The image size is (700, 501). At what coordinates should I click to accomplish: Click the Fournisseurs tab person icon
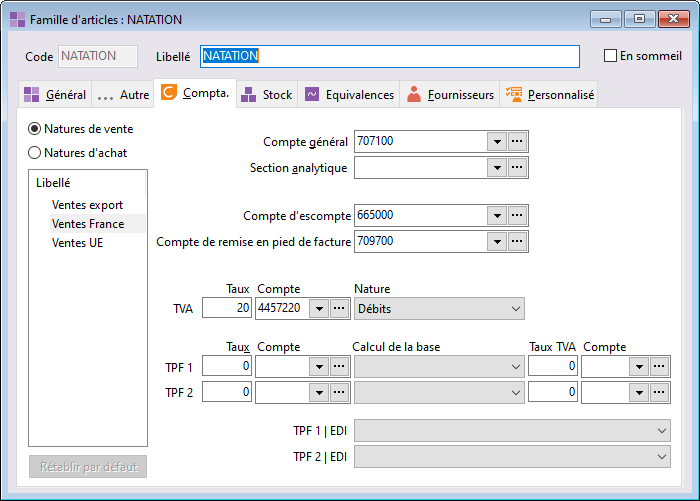click(x=414, y=94)
